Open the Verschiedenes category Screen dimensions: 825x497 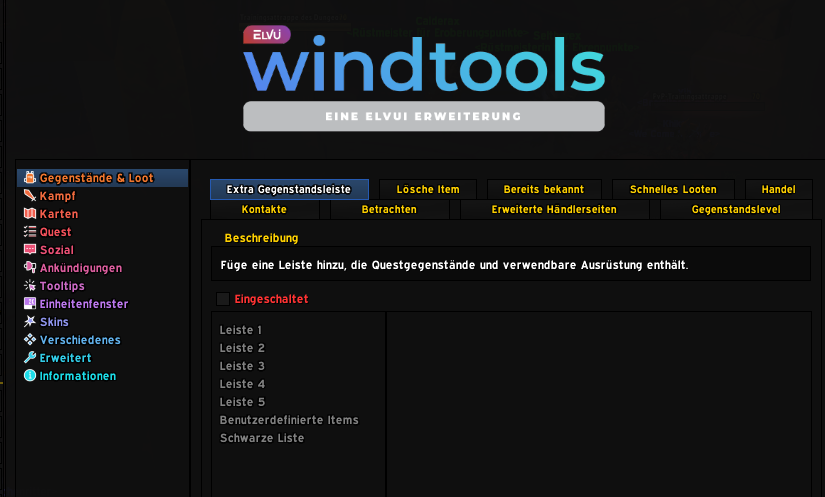tap(79, 340)
